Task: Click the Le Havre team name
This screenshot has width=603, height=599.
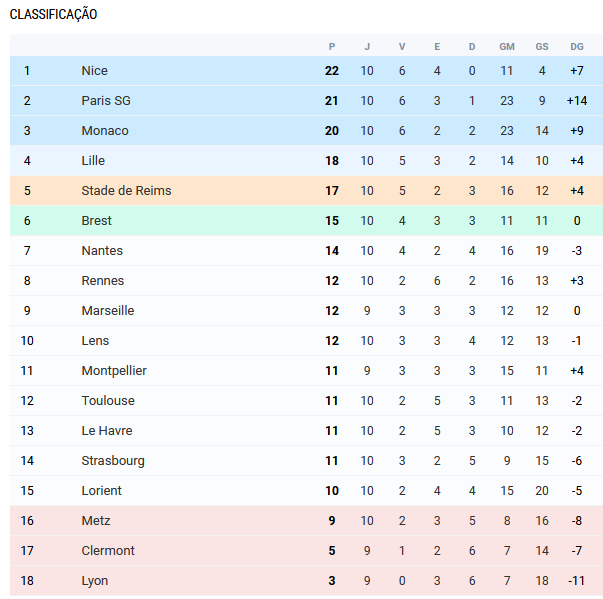Action: point(107,431)
